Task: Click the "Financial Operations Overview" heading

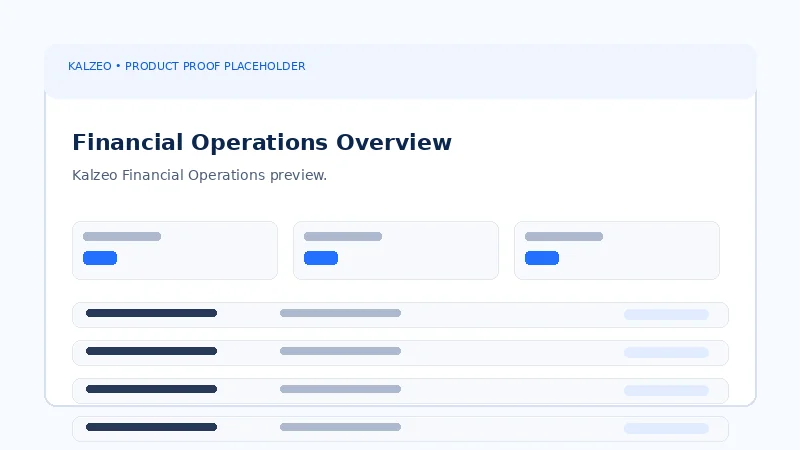Action: (262, 142)
